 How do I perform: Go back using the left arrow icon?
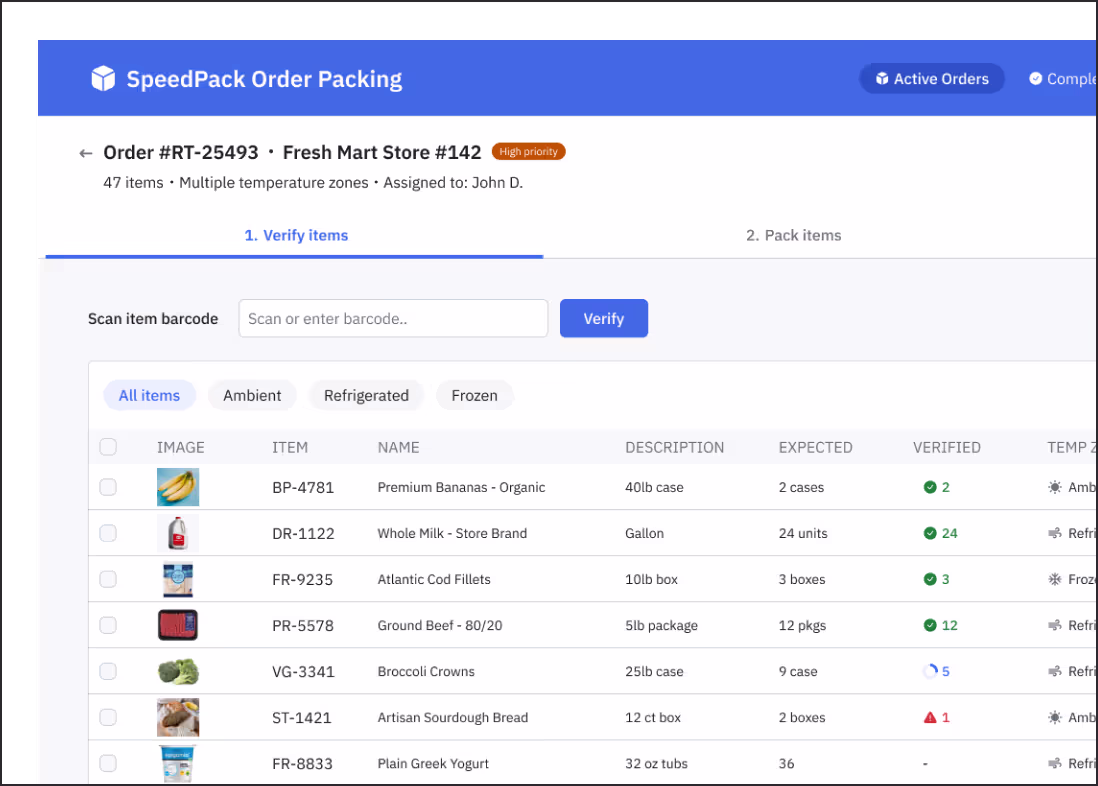point(86,153)
